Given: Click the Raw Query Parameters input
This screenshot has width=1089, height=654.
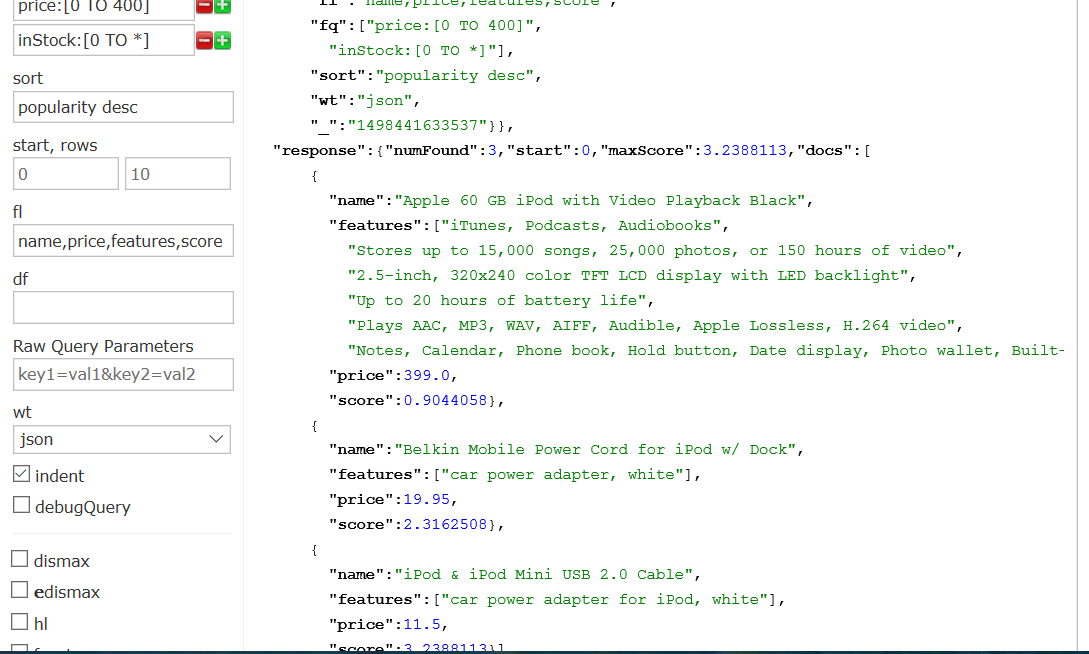Looking at the screenshot, I should coord(123,375).
